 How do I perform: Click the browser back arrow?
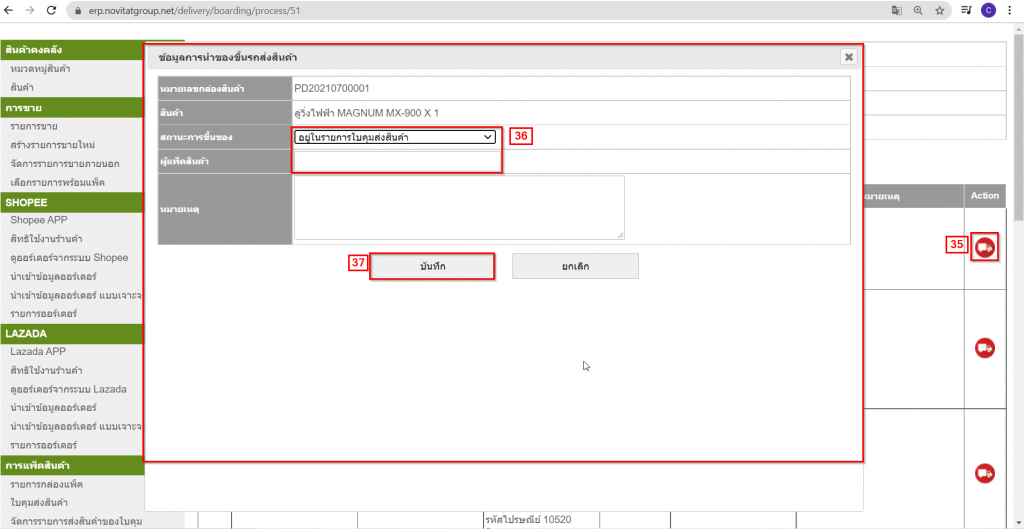click(10, 10)
